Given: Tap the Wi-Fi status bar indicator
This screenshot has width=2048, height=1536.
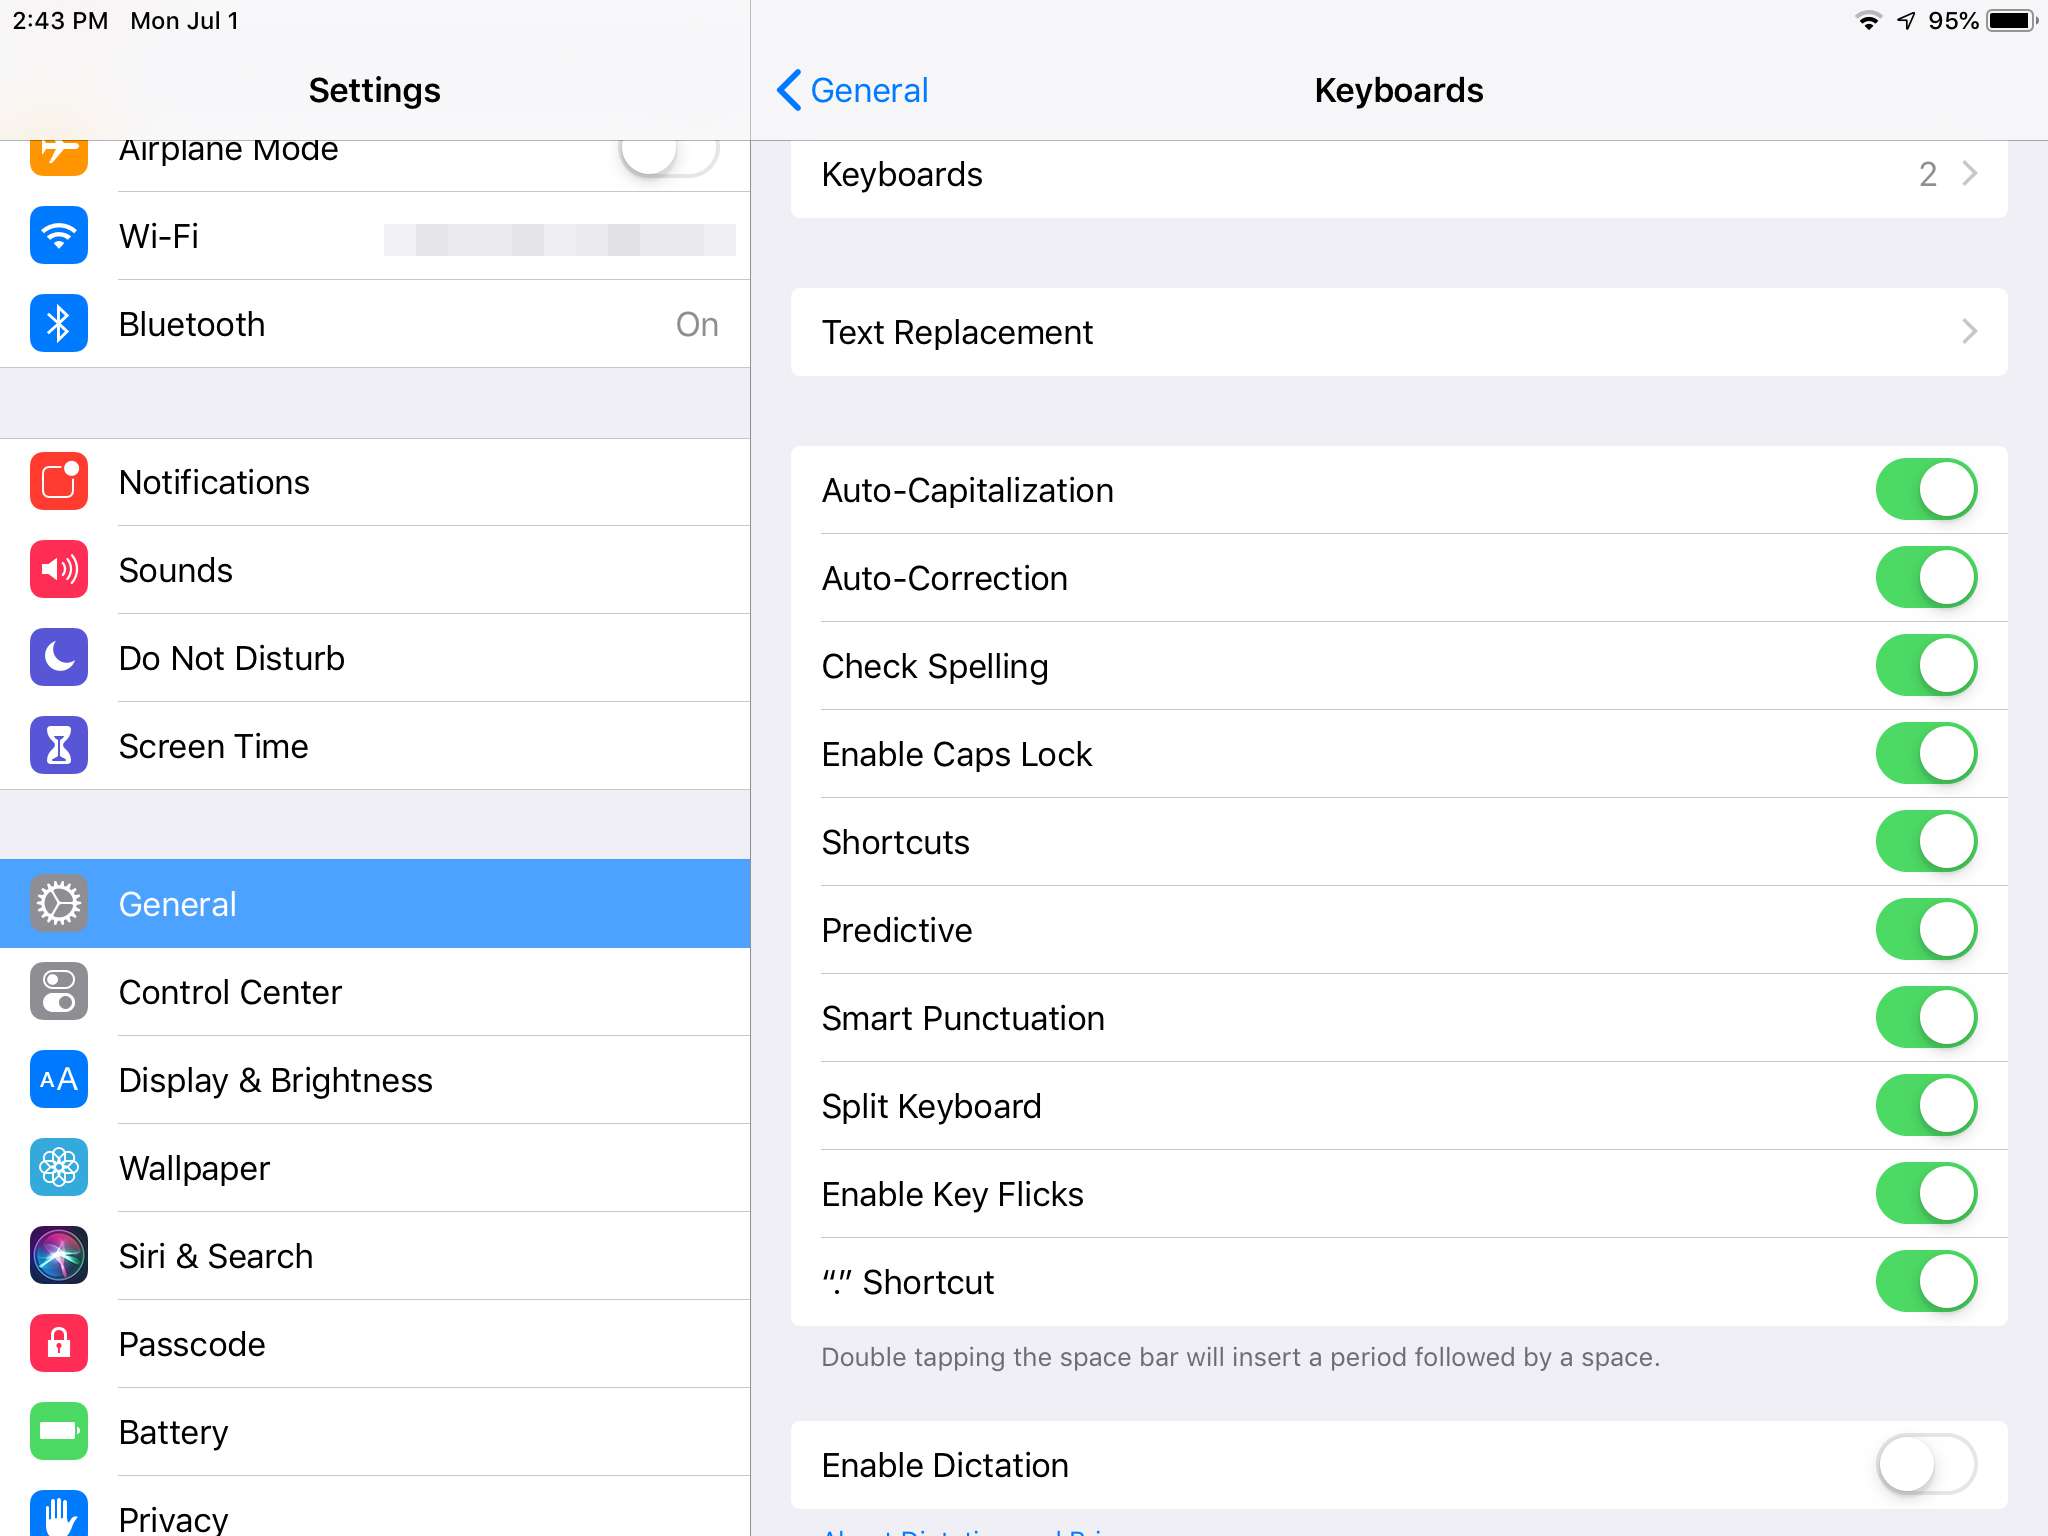Looking at the screenshot, I should click(1868, 21).
